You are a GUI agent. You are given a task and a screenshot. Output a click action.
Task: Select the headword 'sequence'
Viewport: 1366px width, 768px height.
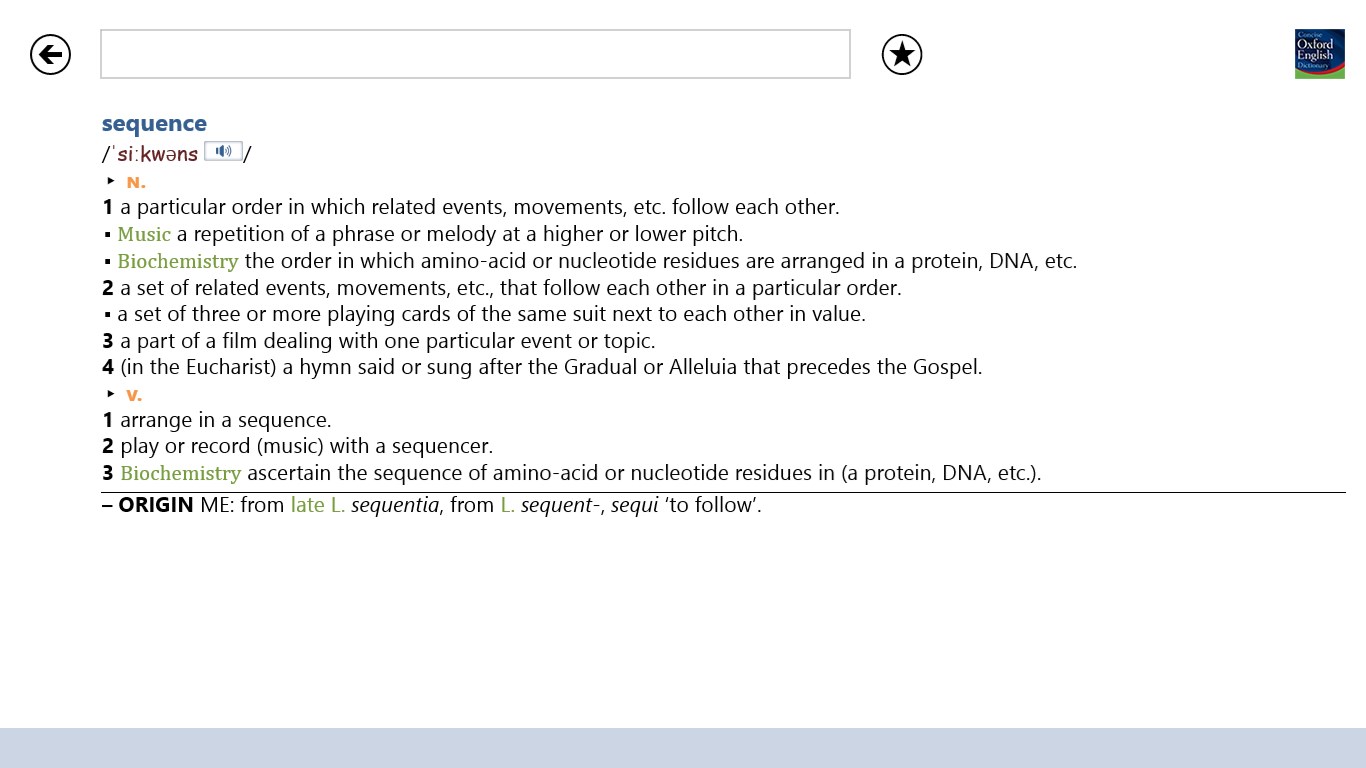pyautogui.click(x=154, y=123)
